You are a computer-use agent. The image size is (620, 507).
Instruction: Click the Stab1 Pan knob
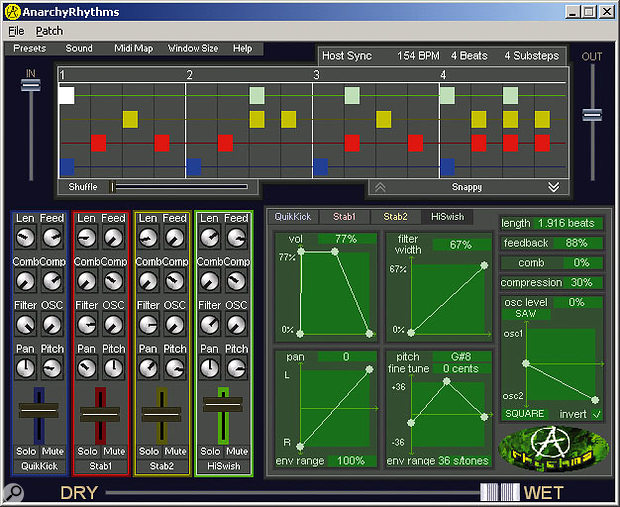pos(87,368)
